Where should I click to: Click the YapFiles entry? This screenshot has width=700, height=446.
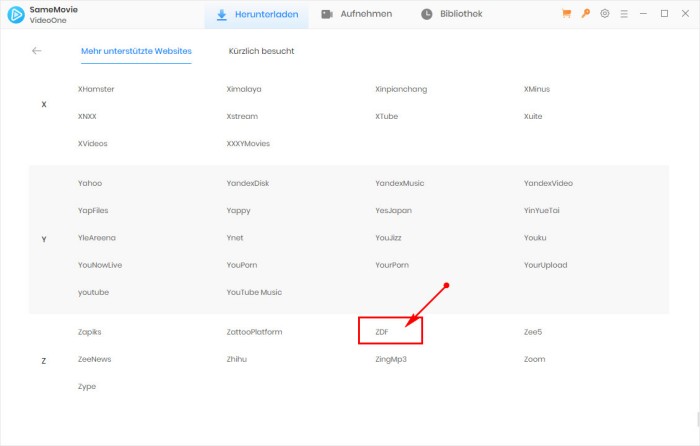tap(93, 211)
